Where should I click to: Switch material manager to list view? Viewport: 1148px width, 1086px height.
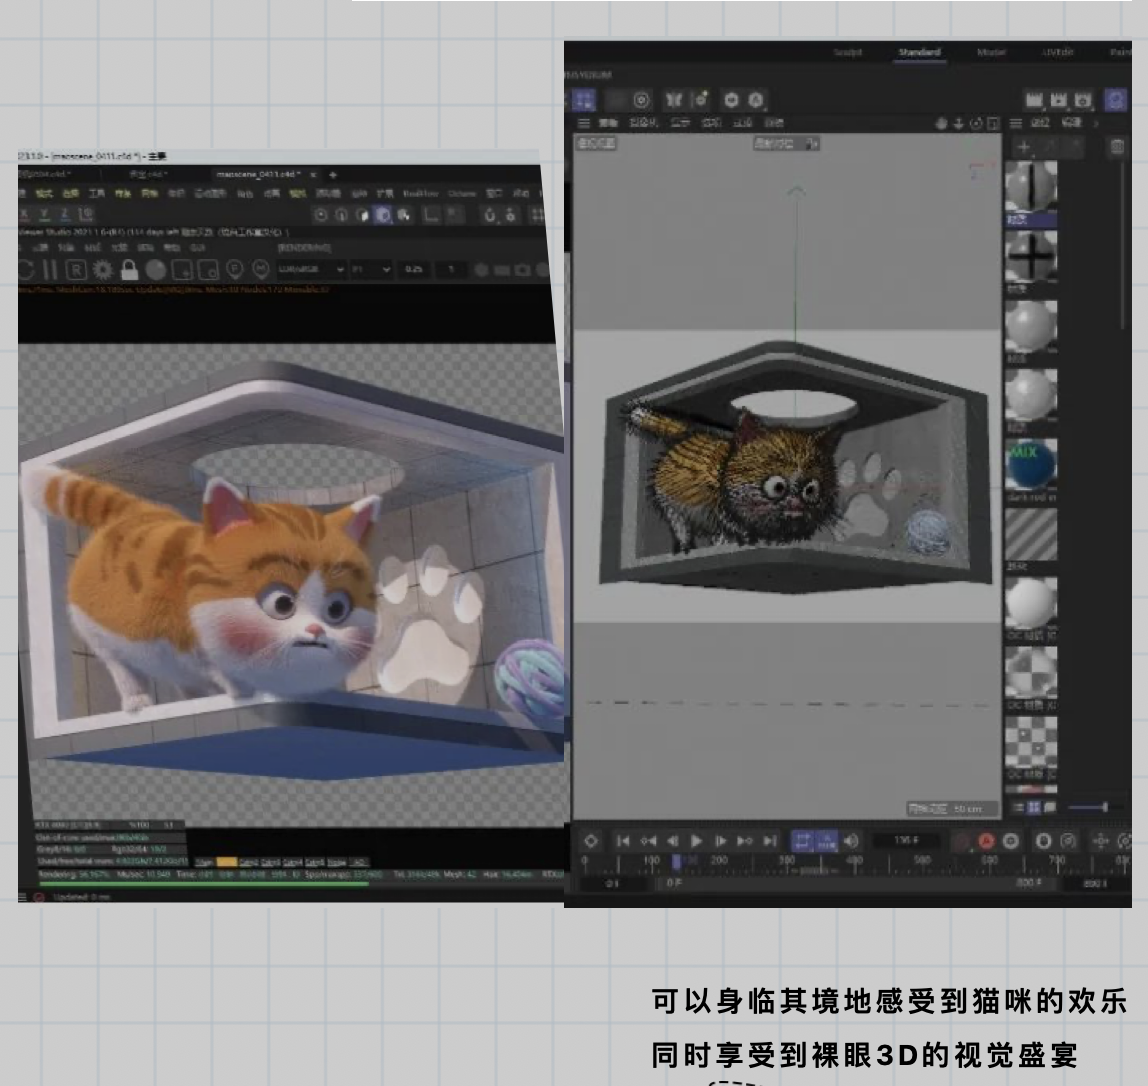click(x=1018, y=807)
